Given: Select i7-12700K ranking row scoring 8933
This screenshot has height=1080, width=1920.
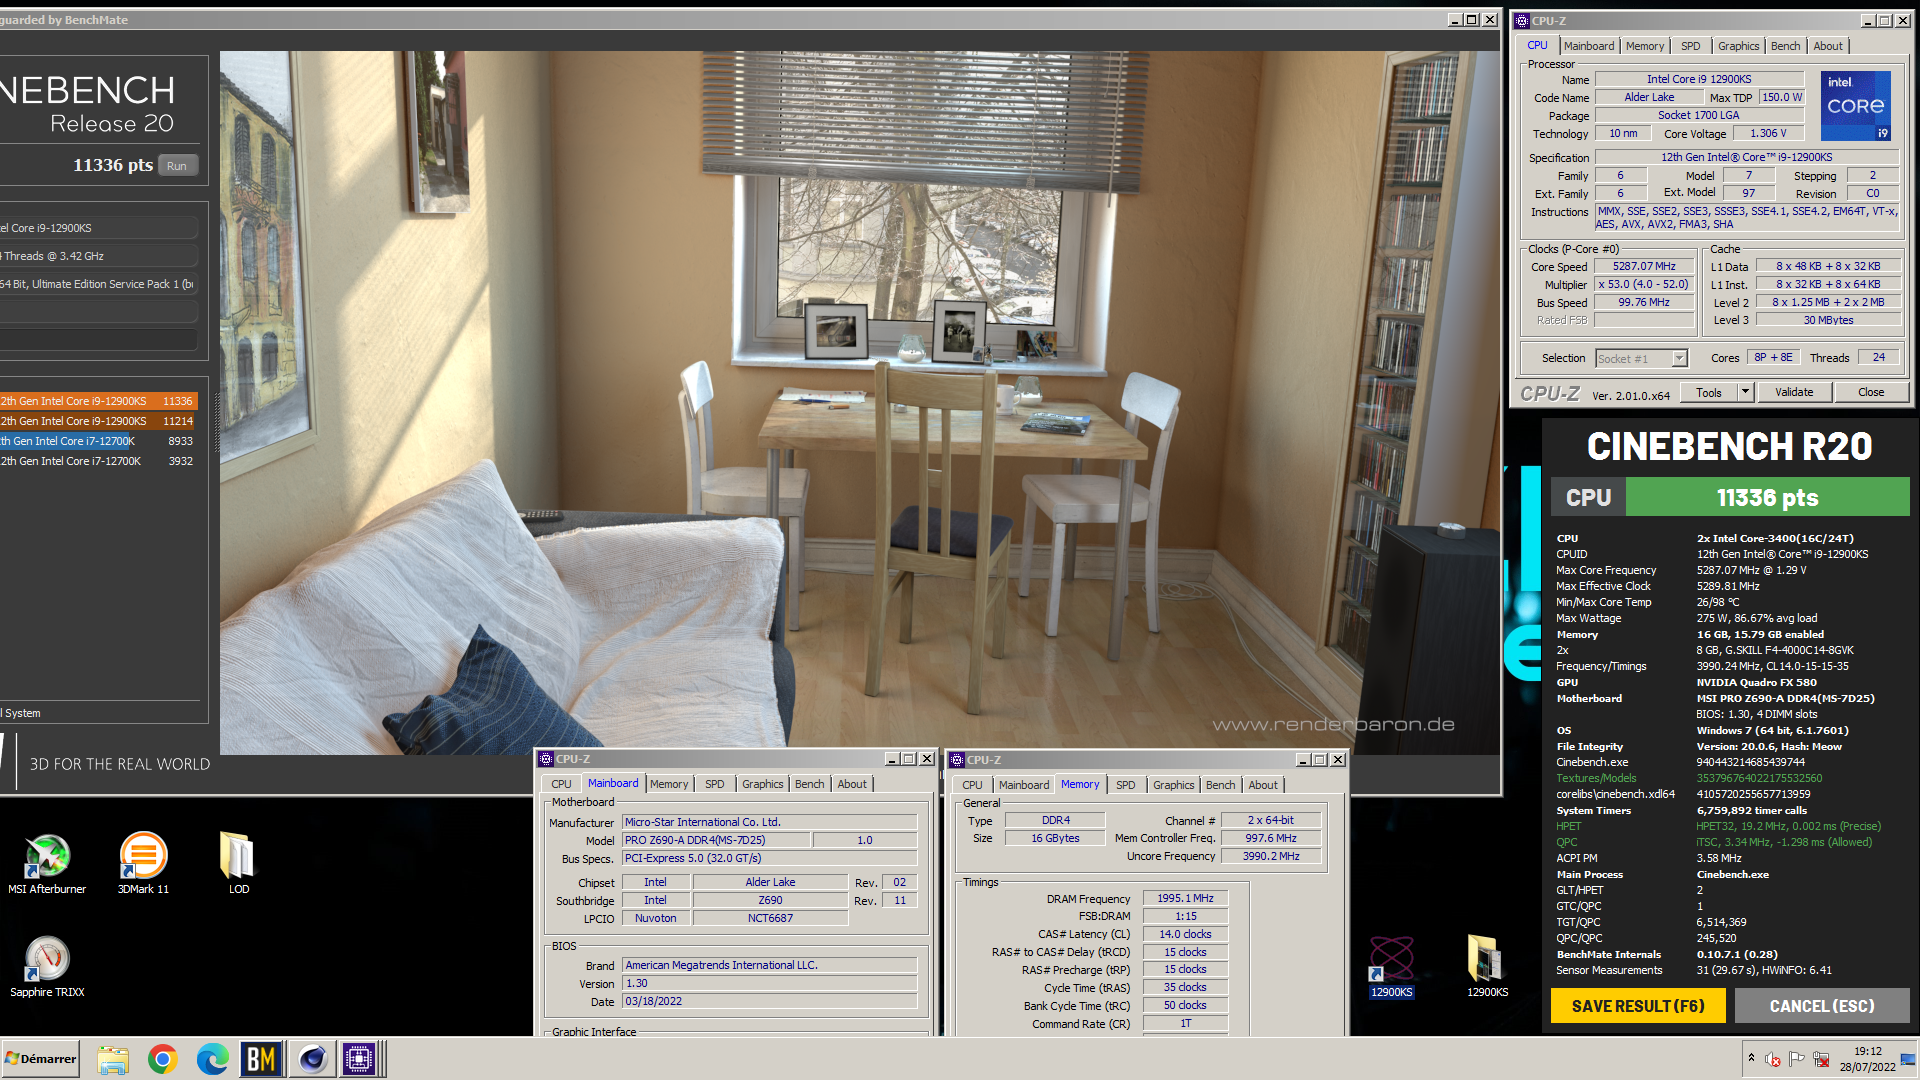Looking at the screenshot, I should 98,441.
